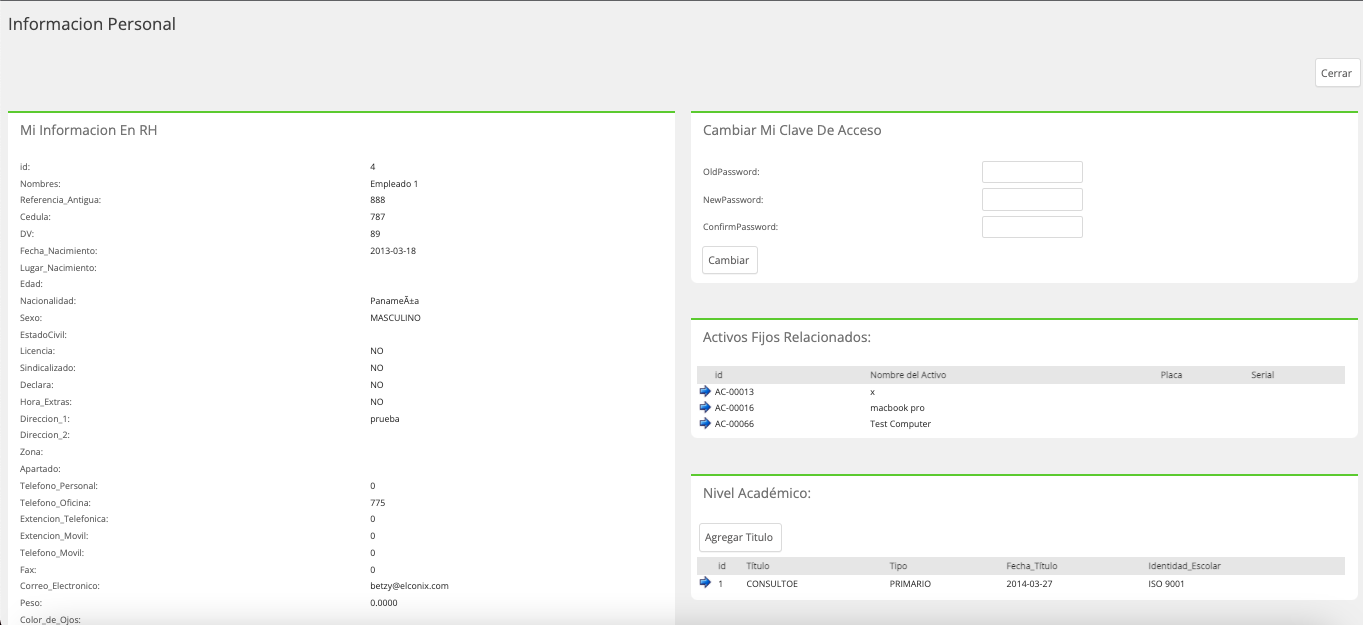Click the Peso value 0.0000
This screenshot has width=1363, height=625.
[x=384, y=603]
